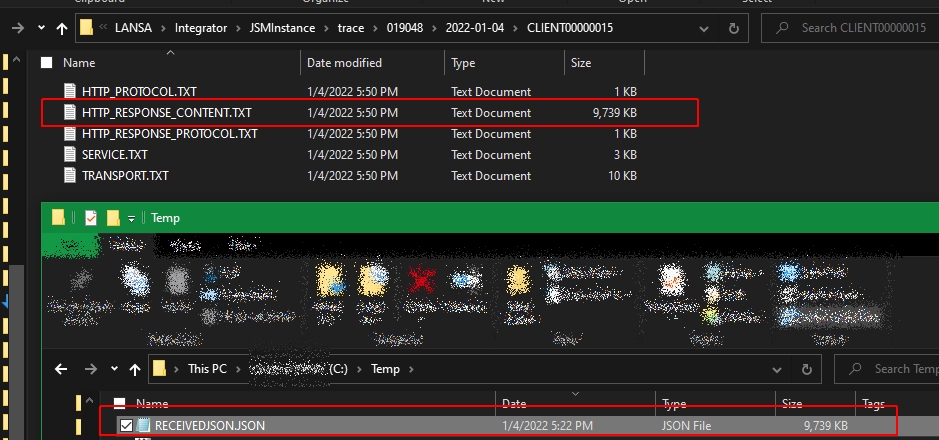The image size is (939, 440).
Task: Click the HTTP_PROTOCOL.TXT file icon
Action: [x=71, y=92]
